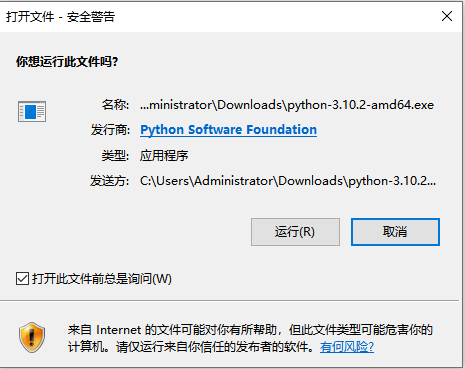Click the 你想运行此文件吗? heading

pos(67,62)
